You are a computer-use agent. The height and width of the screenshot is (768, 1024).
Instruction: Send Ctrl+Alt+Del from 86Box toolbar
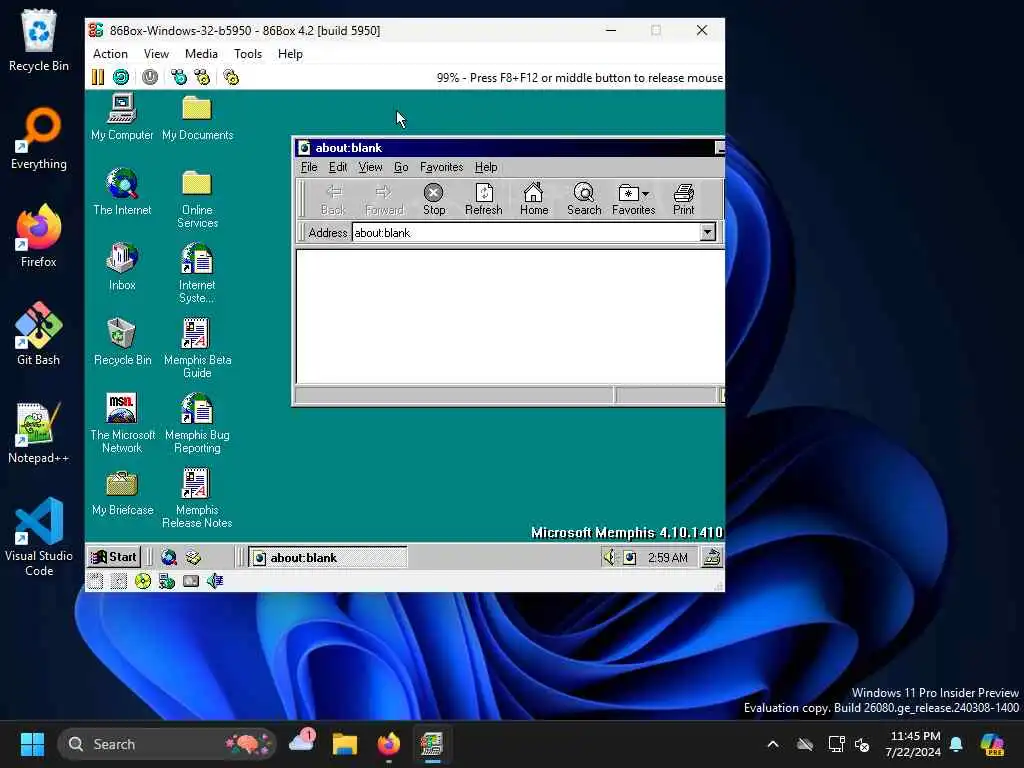coord(179,77)
